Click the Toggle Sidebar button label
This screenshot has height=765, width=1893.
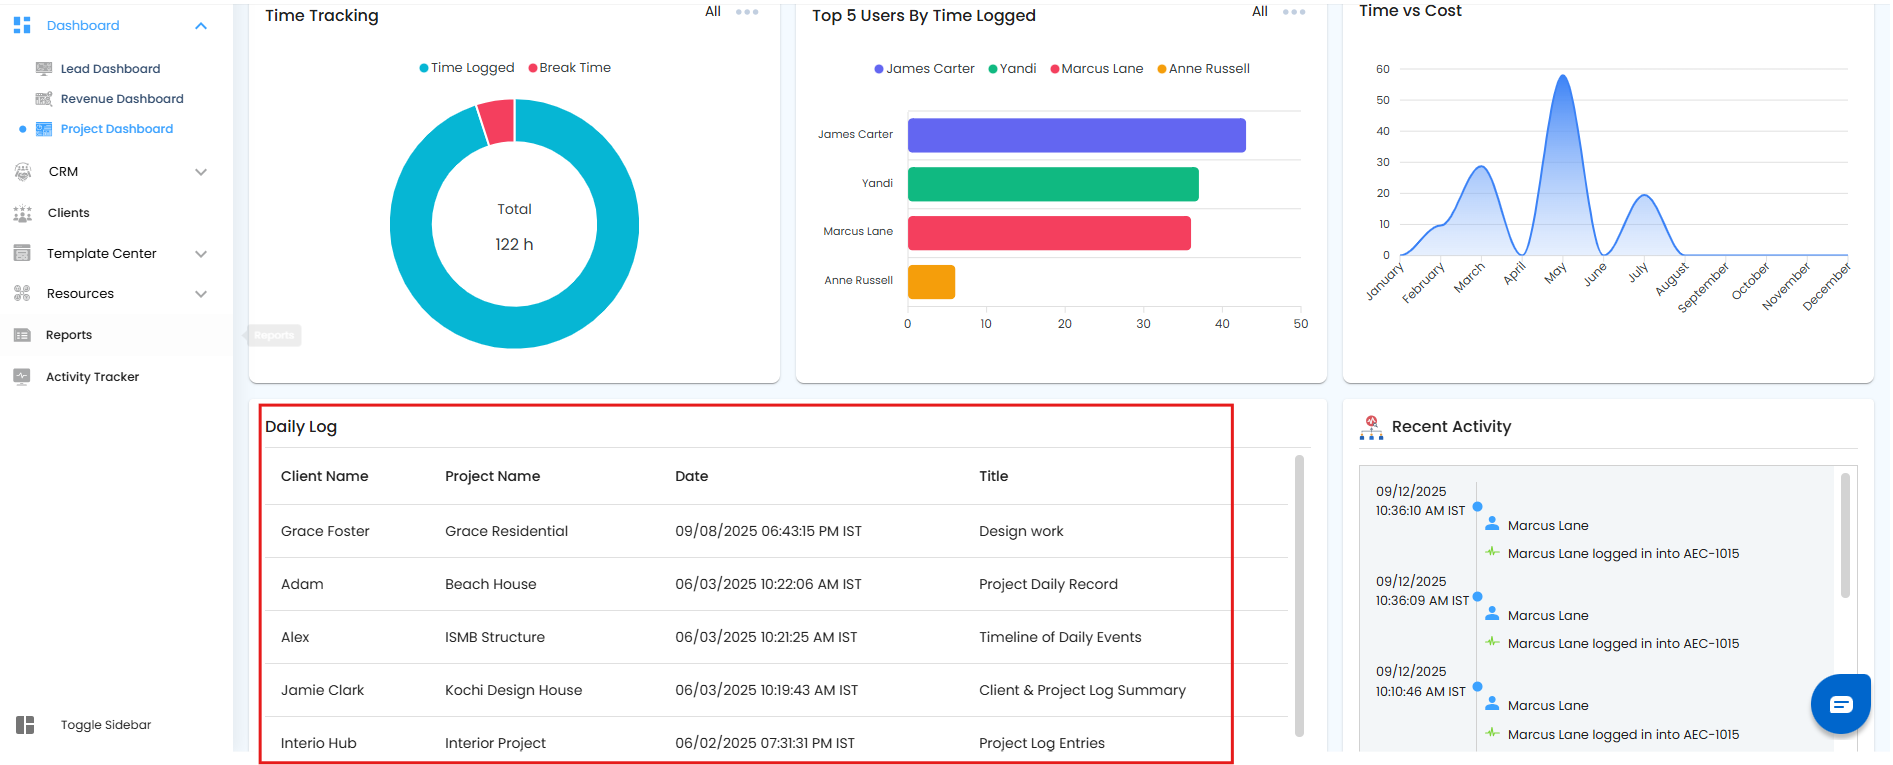tap(106, 725)
